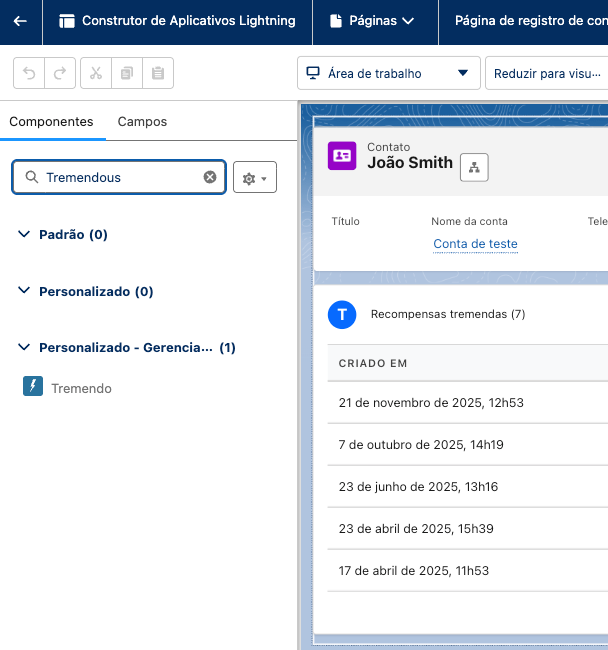
Task: Click the redo icon
Action: (x=60, y=73)
